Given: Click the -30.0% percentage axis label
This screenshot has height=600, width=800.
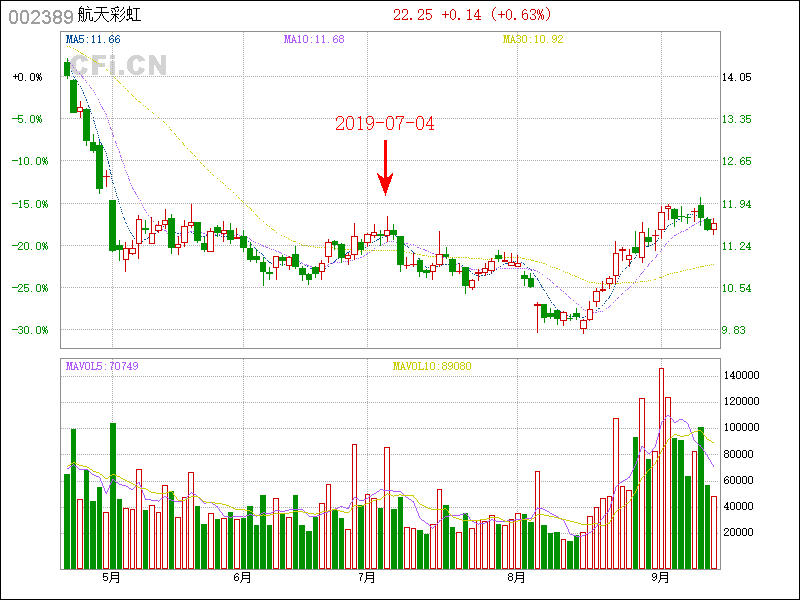Looking at the screenshot, I should tap(27, 330).
